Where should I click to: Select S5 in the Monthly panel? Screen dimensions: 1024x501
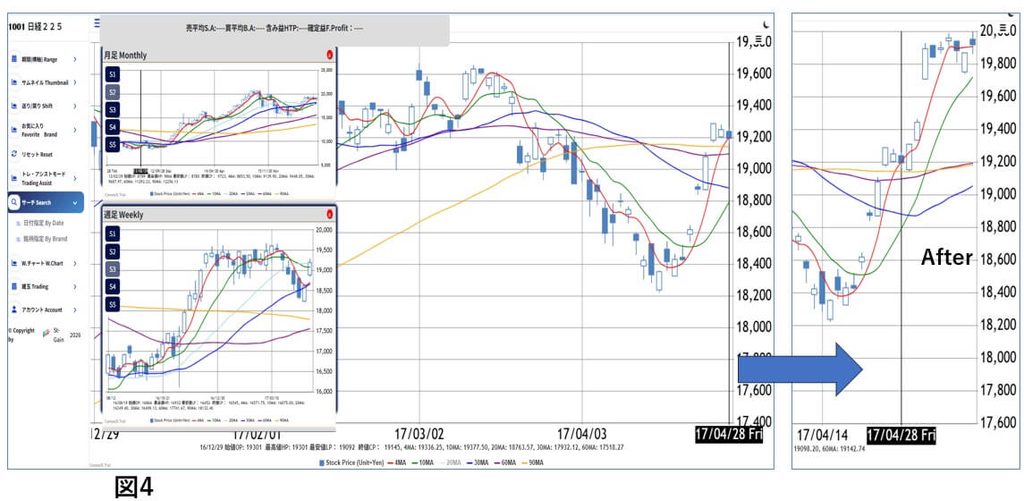pos(112,144)
